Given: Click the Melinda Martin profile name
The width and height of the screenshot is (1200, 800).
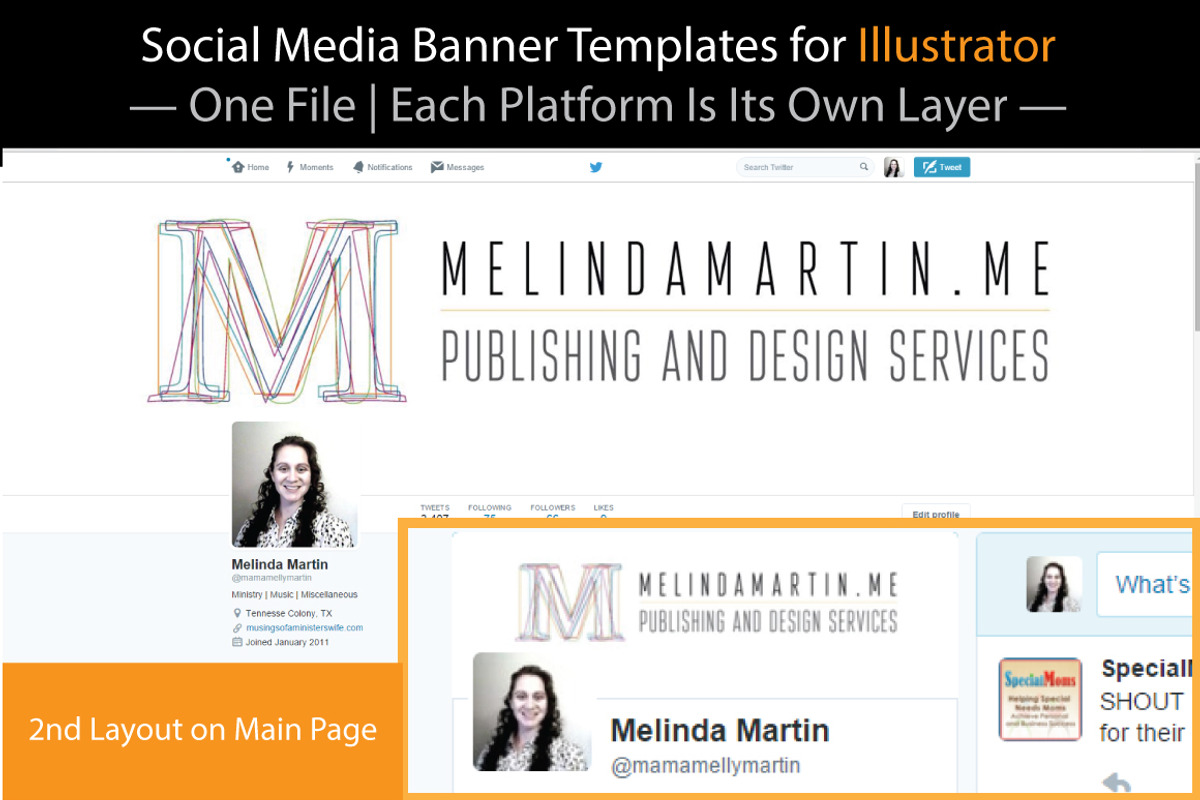Looking at the screenshot, I should pyautogui.click(x=280, y=564).
